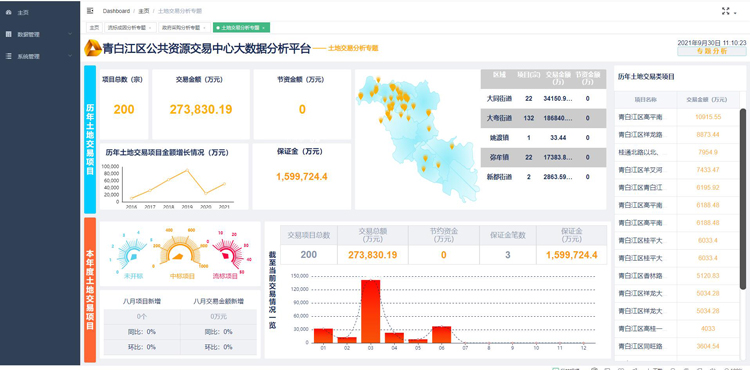
Task: Toggle the sidebar collapse hamburger icon
Action: pyautogui.click(x=90, y=11)
